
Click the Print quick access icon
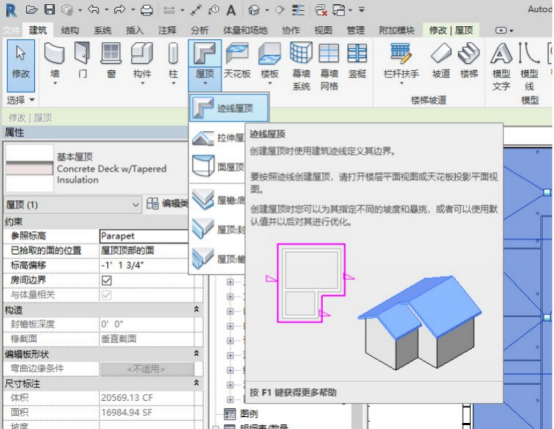(147, 10)
